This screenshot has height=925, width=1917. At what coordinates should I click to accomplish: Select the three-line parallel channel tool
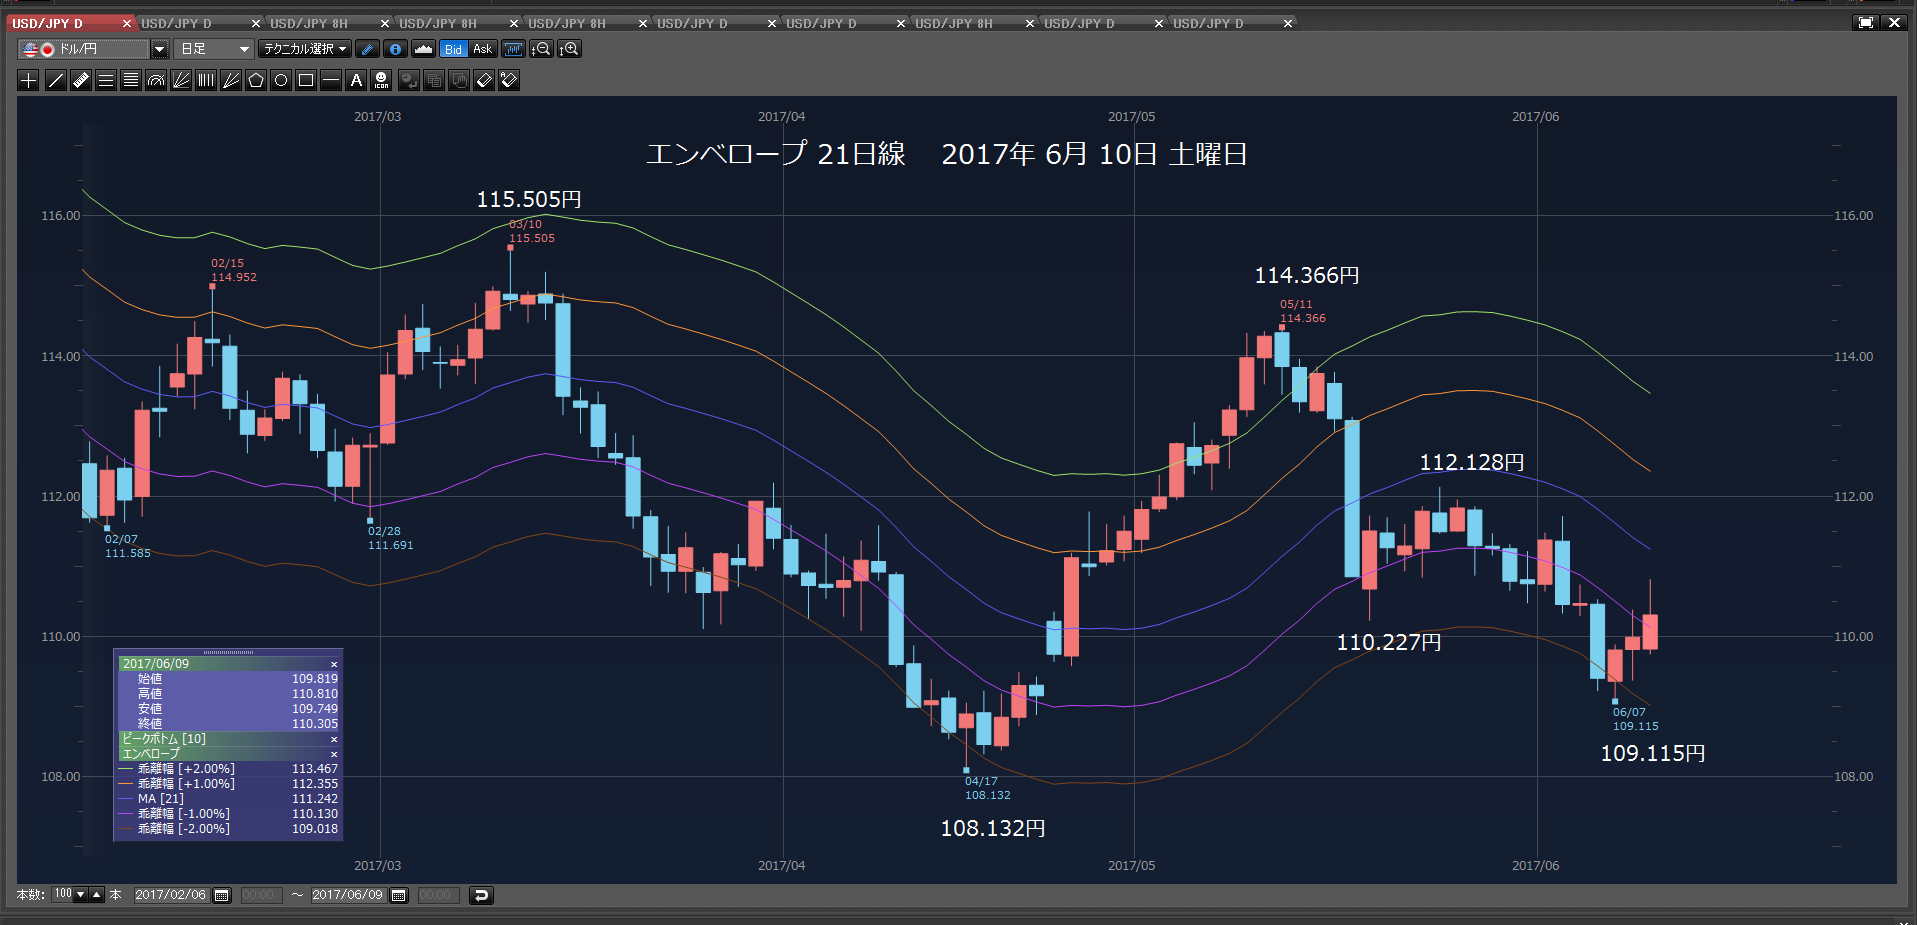[x=106, y=80]
